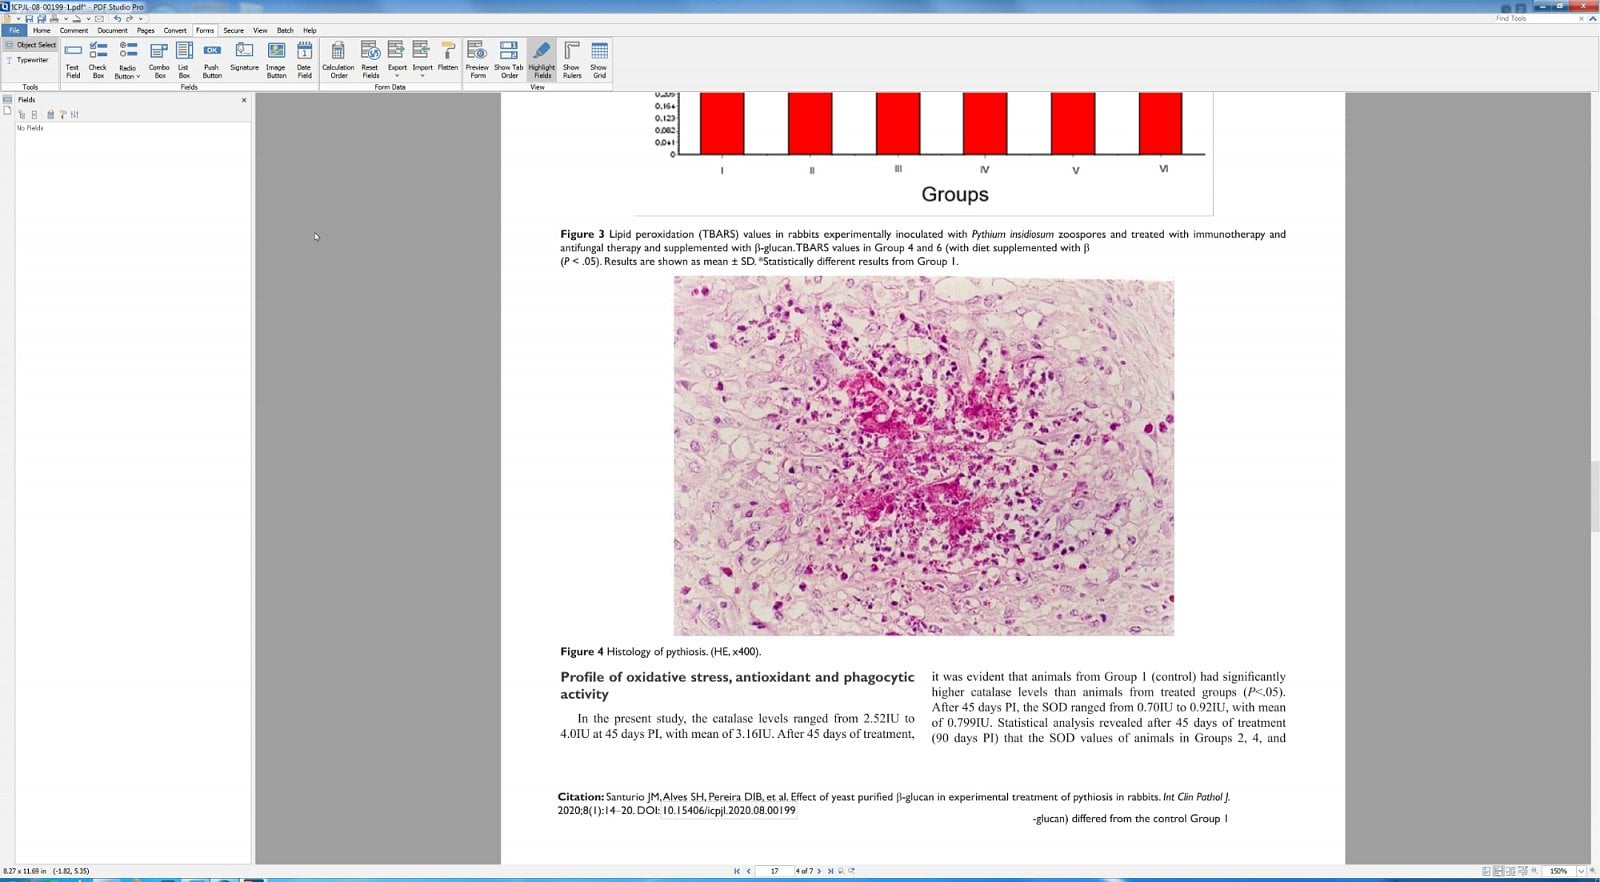Viewport: 1600px width, 882px height.
Task: Open the 150% zoom level dropdown
Action: point(1581,871)
